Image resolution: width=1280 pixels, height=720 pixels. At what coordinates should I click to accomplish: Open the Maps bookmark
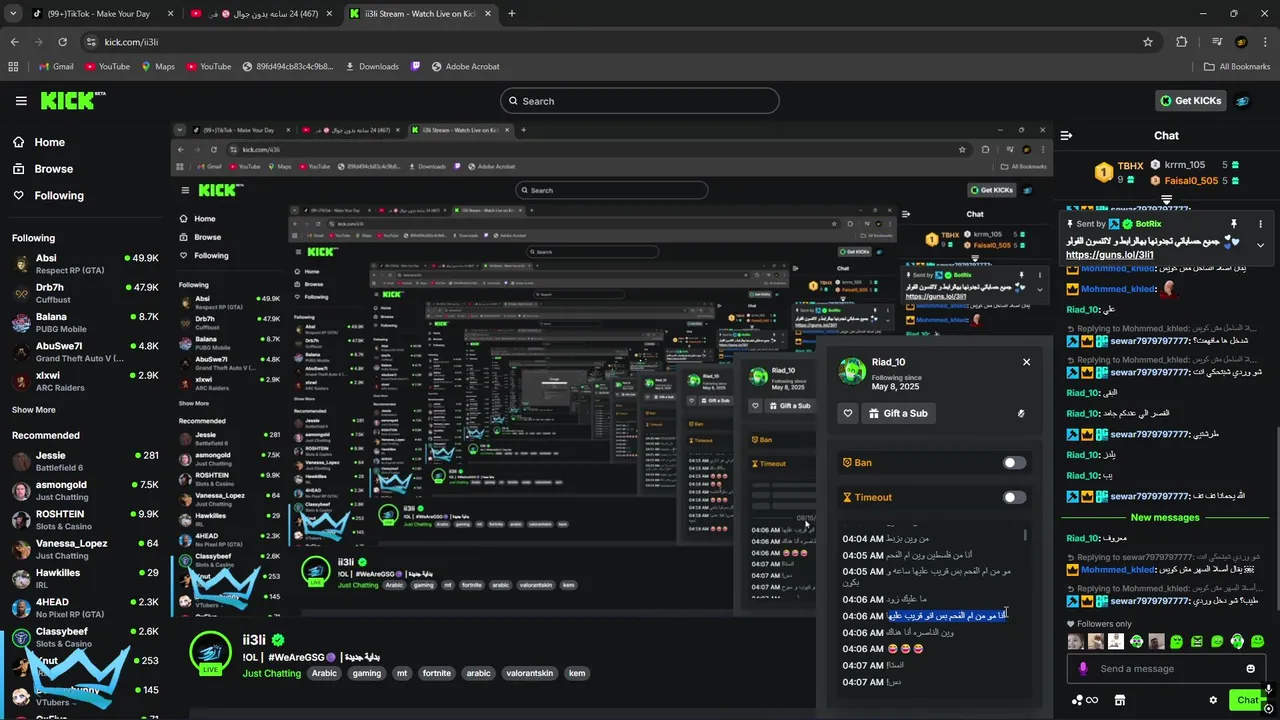(x=158, y=67)
